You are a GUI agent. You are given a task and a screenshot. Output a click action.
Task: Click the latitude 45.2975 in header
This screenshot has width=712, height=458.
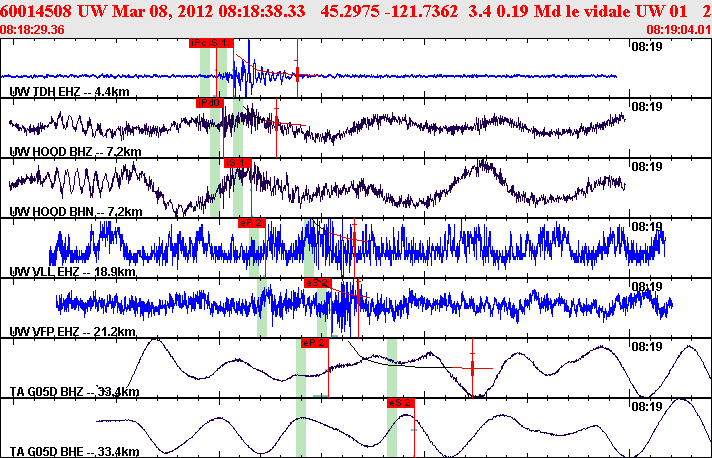(350, 11)
